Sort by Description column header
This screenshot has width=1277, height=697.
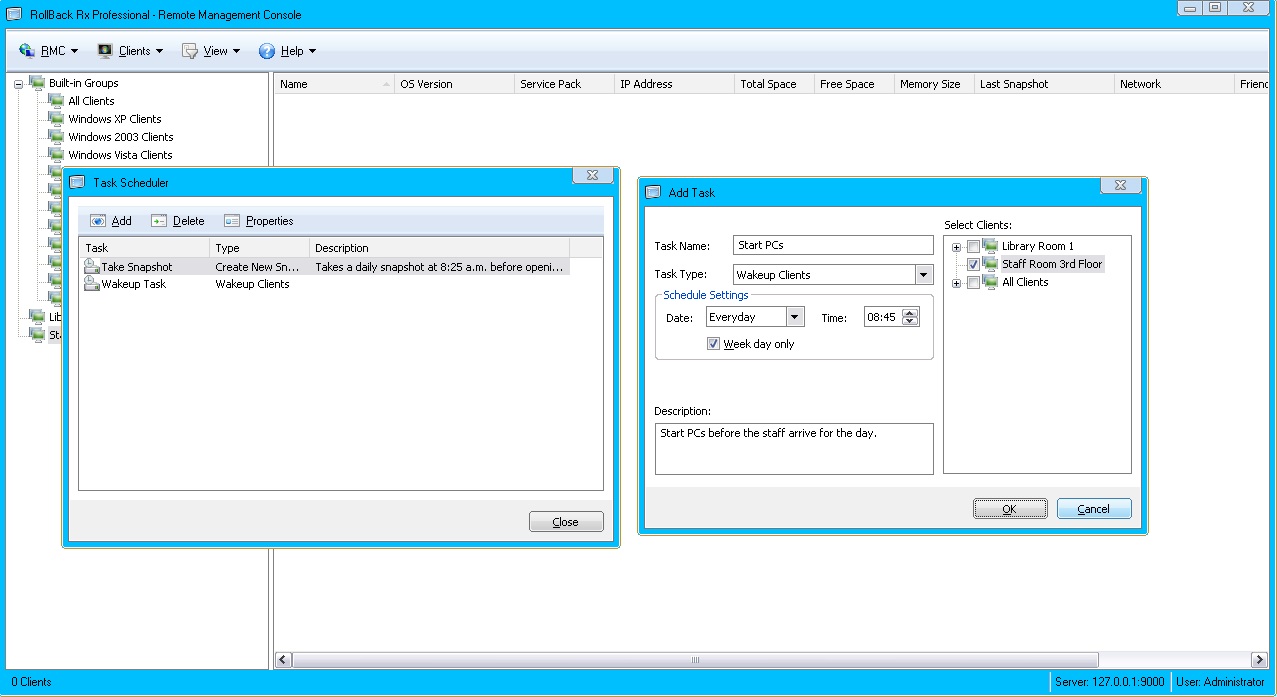click(x=440, y=248)
